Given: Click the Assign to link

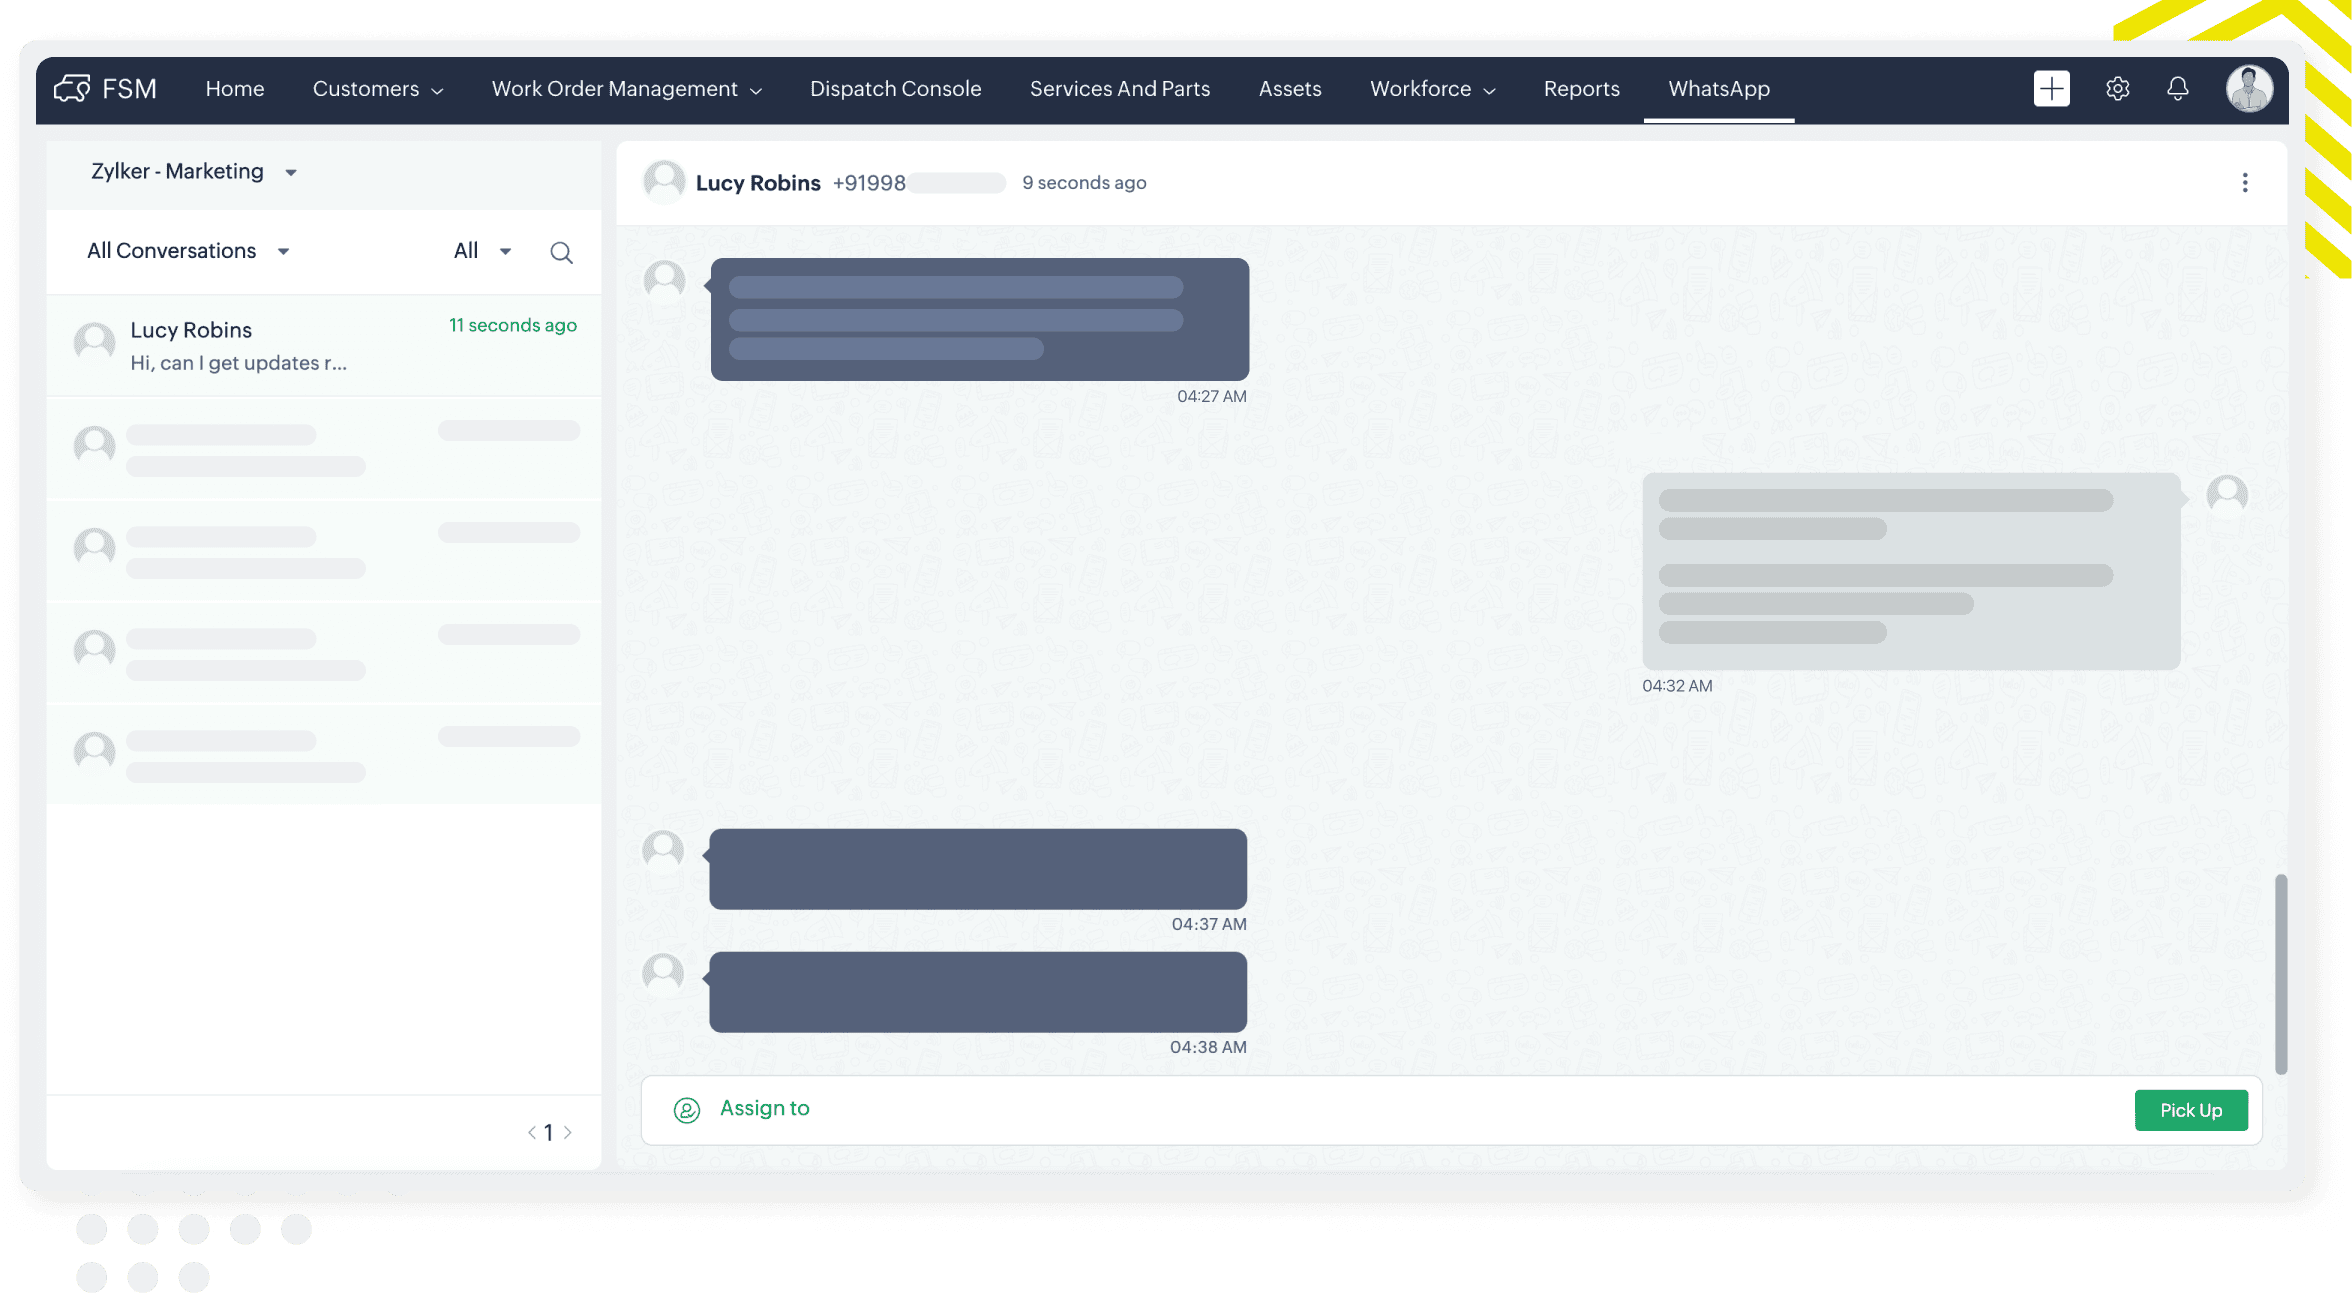Looking at the screenshot, I should [x=764, y=1108].
